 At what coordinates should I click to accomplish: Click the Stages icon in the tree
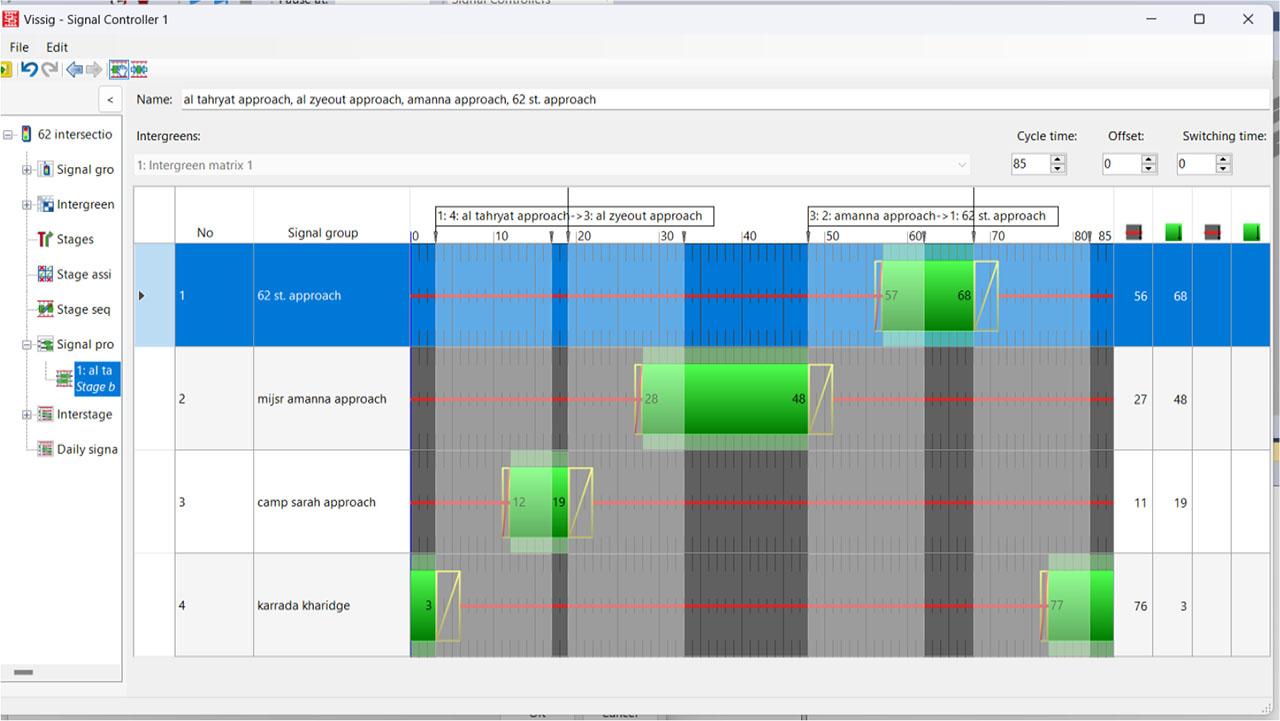[x=45, y=239]
